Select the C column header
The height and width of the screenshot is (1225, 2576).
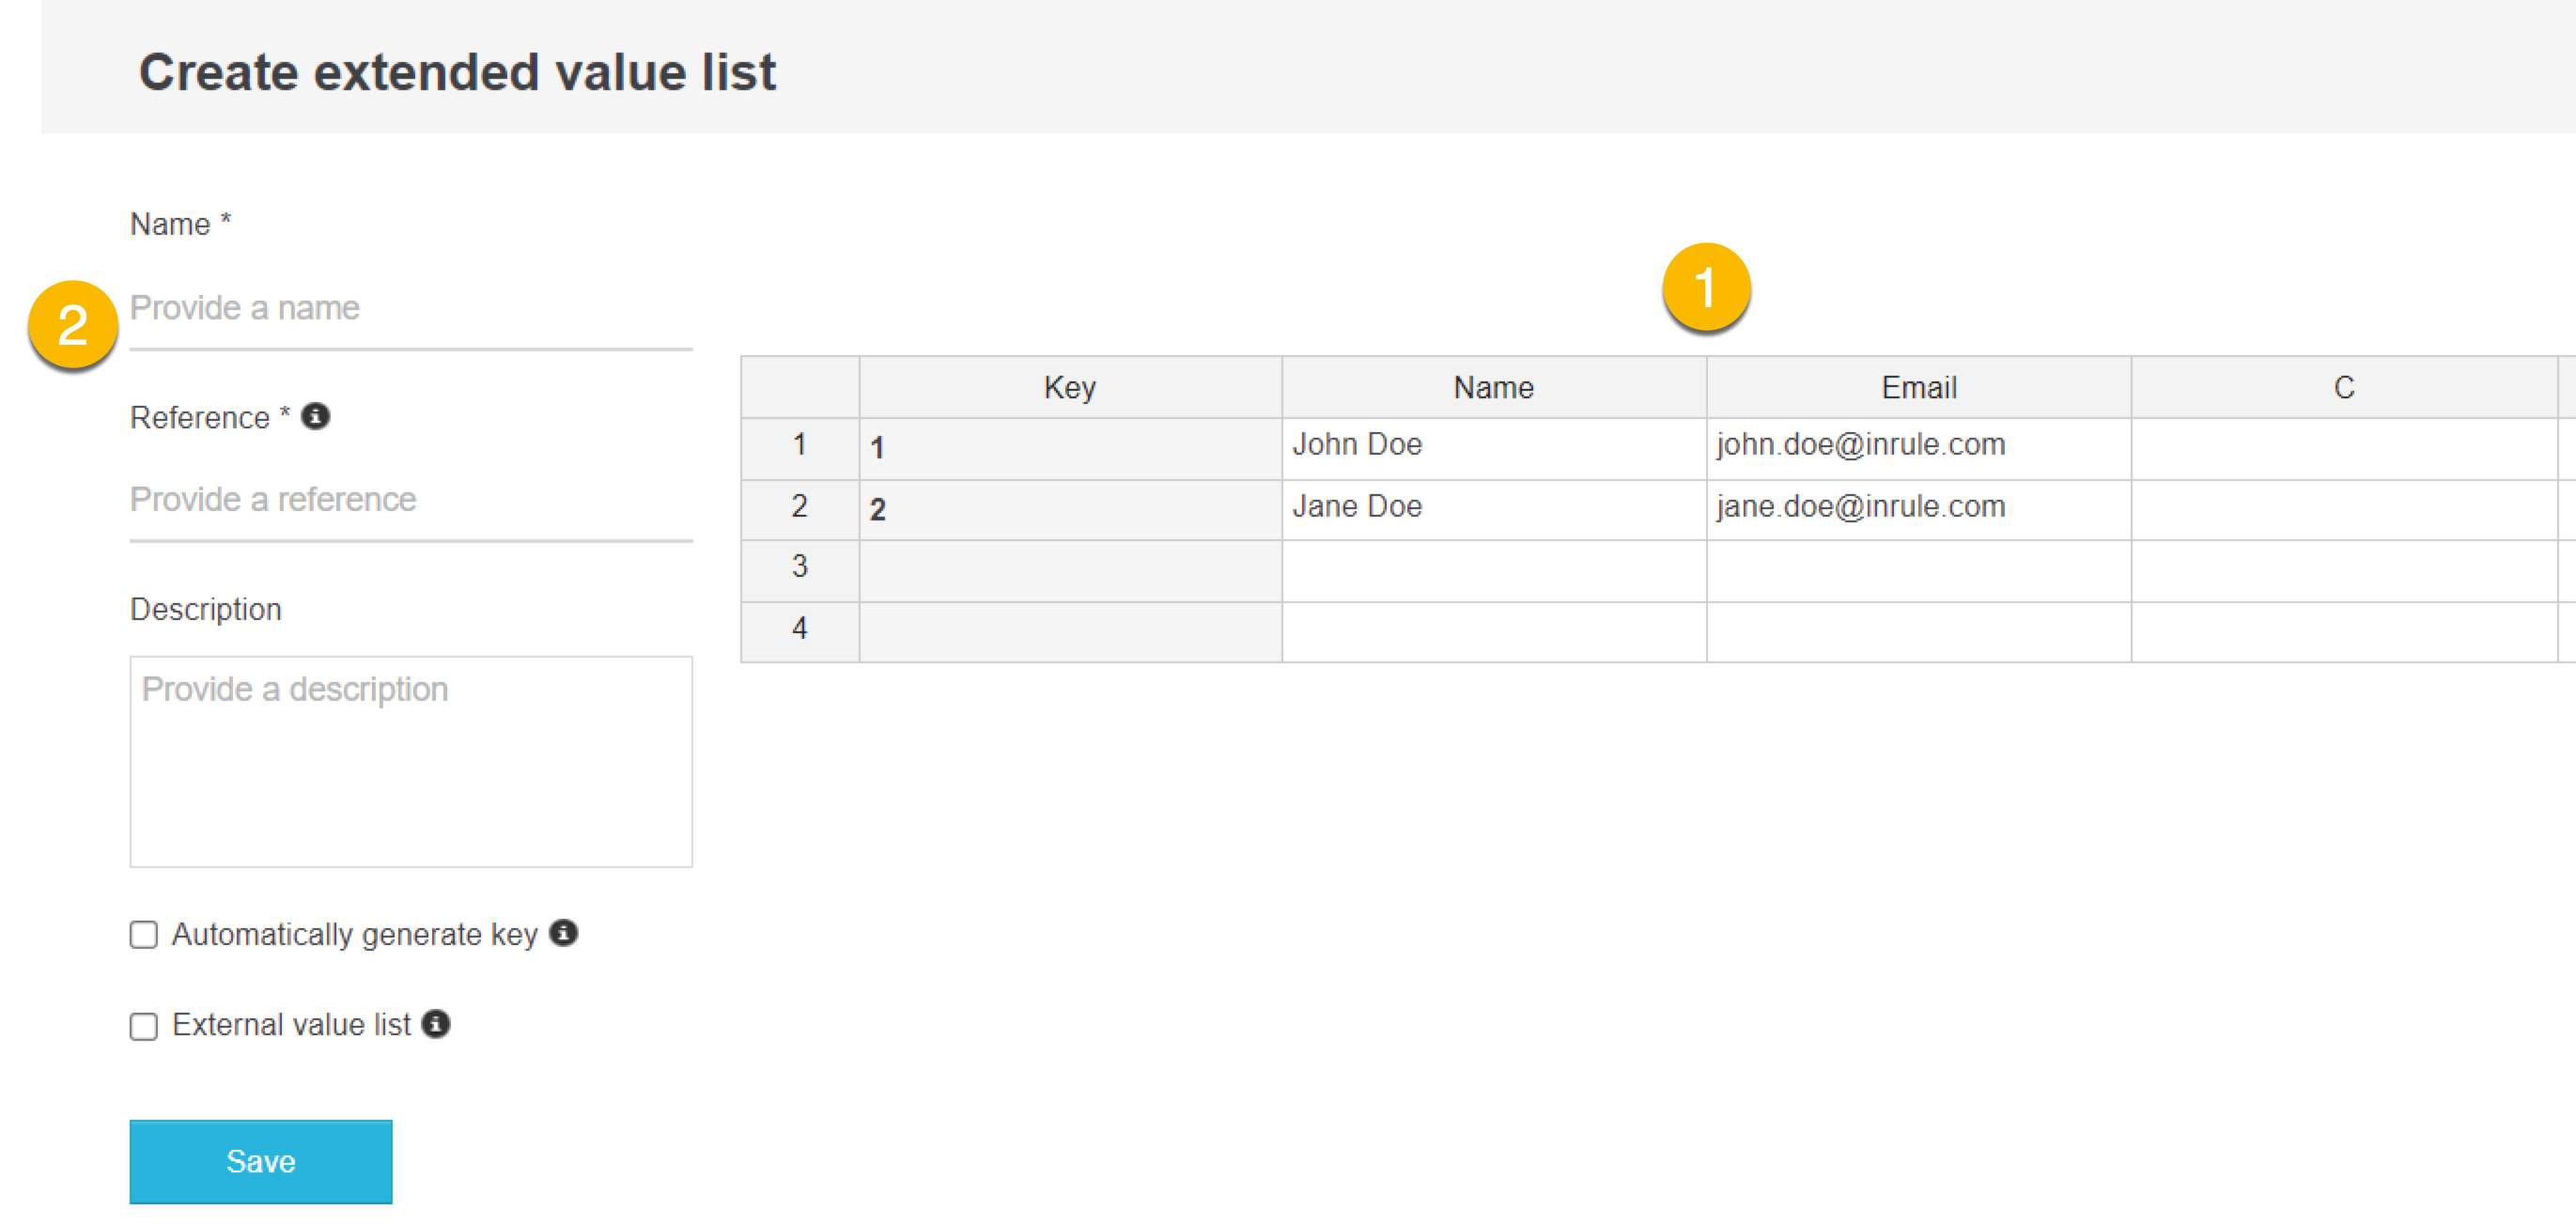coord(2343,388)
